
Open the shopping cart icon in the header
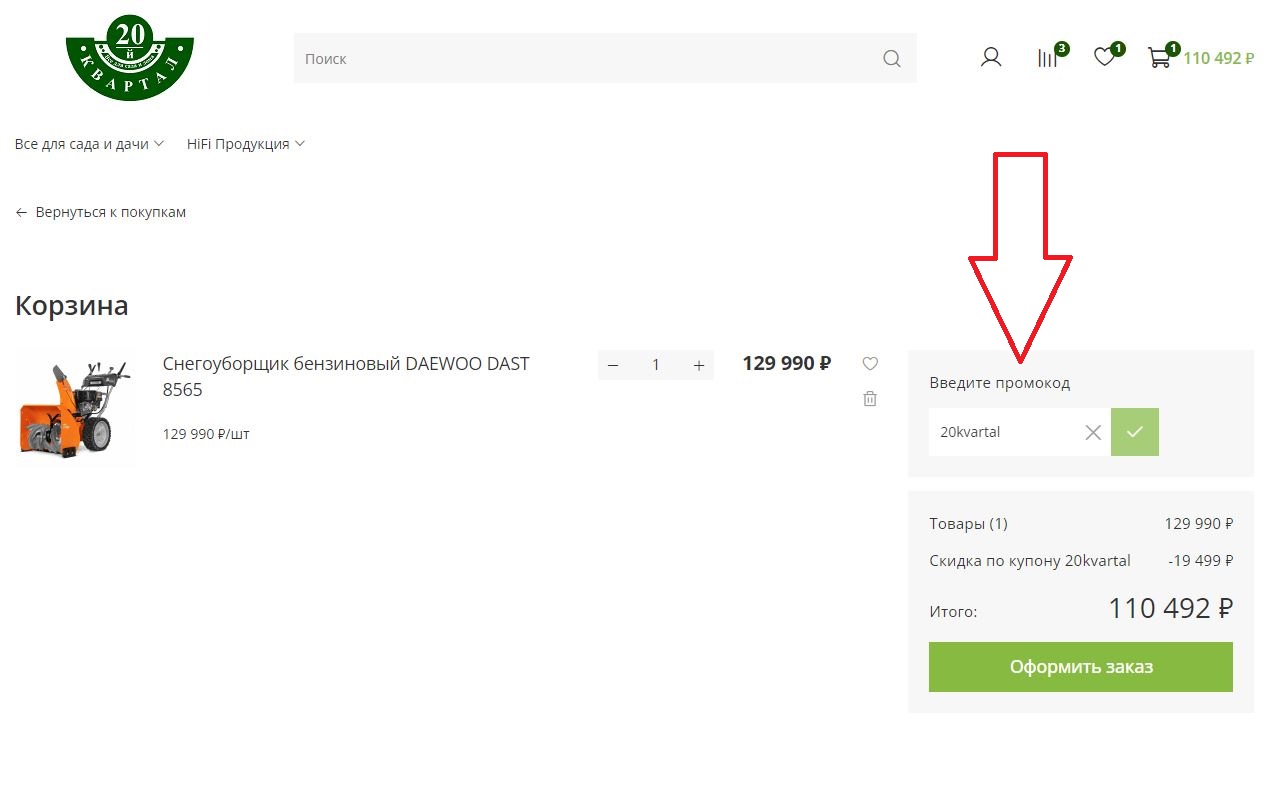1159,58
